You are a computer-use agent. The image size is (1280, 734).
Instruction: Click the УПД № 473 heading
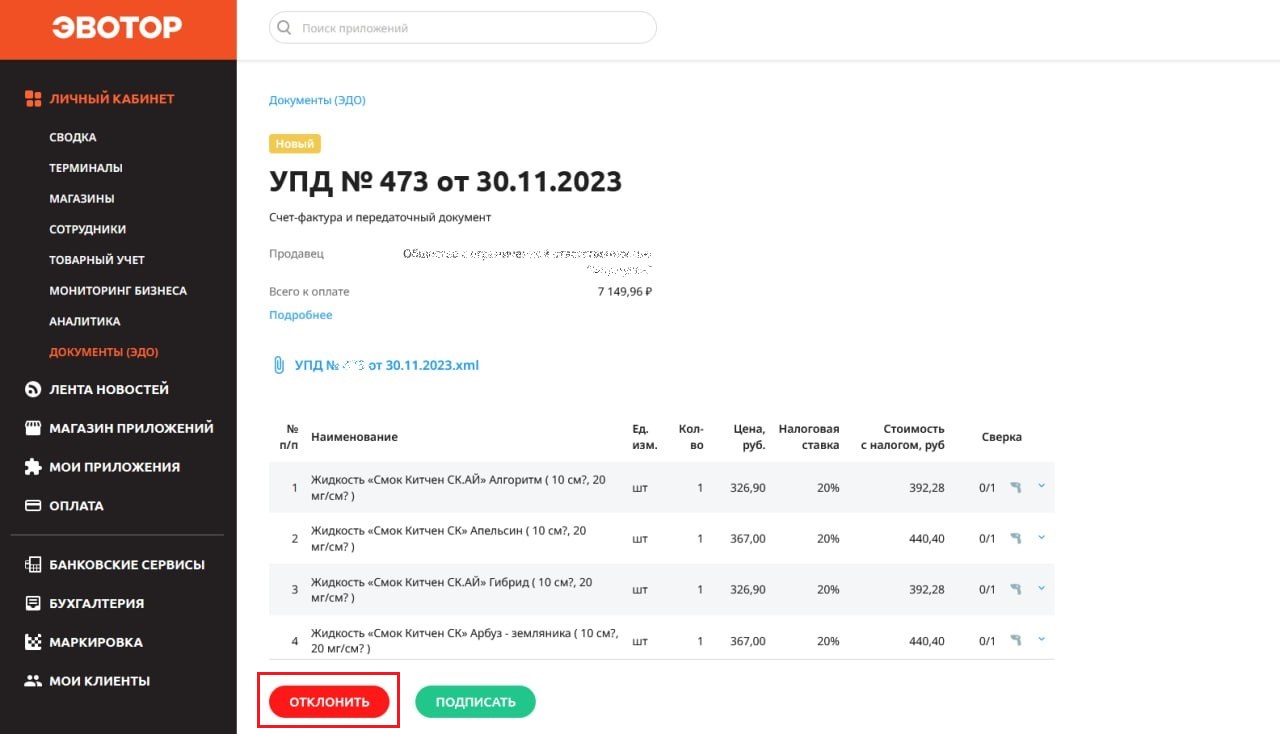[x=445, y=181]
